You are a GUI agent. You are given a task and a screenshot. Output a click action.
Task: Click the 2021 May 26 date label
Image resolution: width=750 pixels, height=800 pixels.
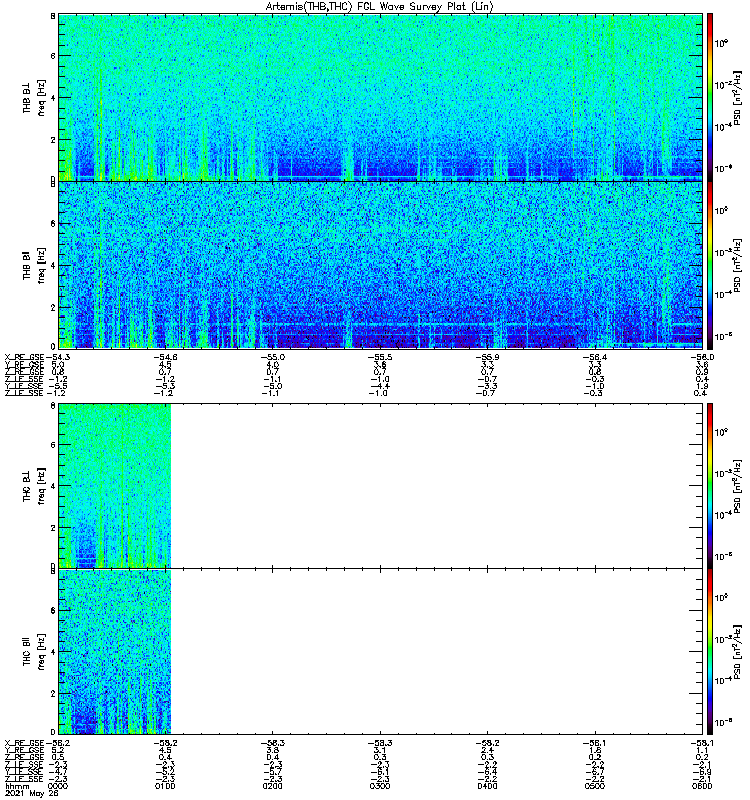click(x=32, y=794)
